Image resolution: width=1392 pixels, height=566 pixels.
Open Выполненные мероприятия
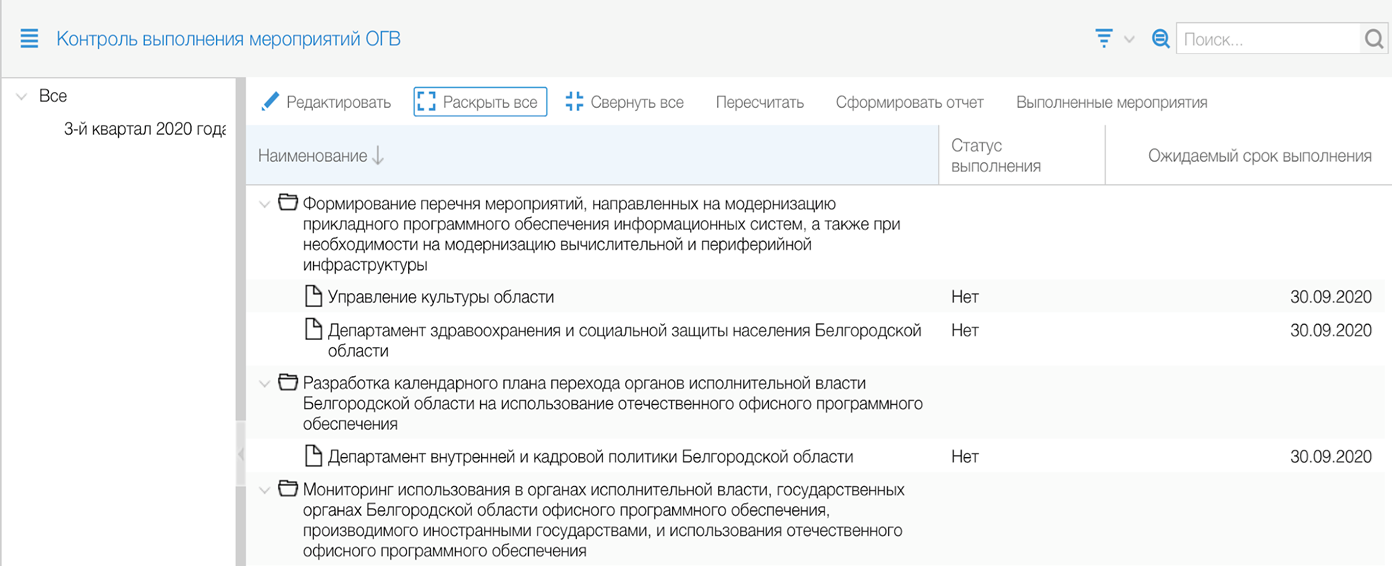point(1111,102)
